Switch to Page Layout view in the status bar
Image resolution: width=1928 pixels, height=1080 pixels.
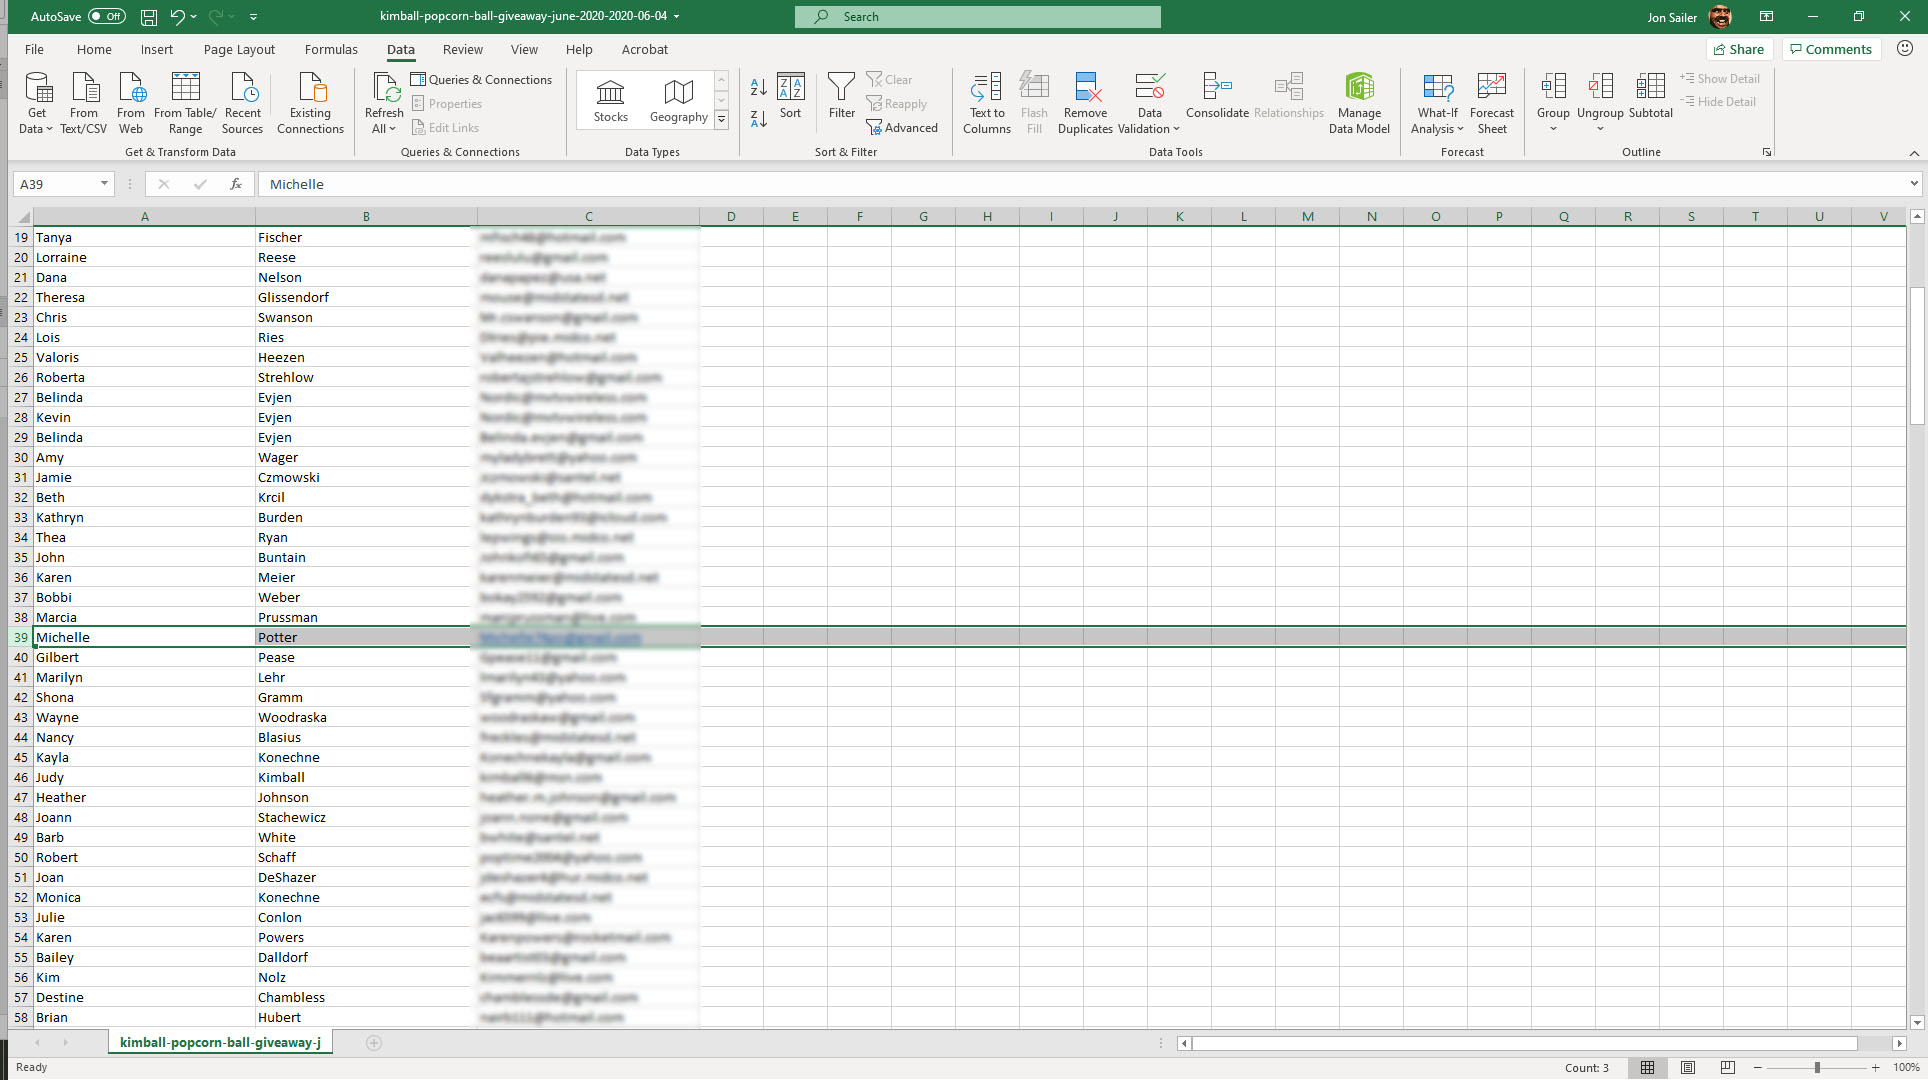point(1688,1067)
